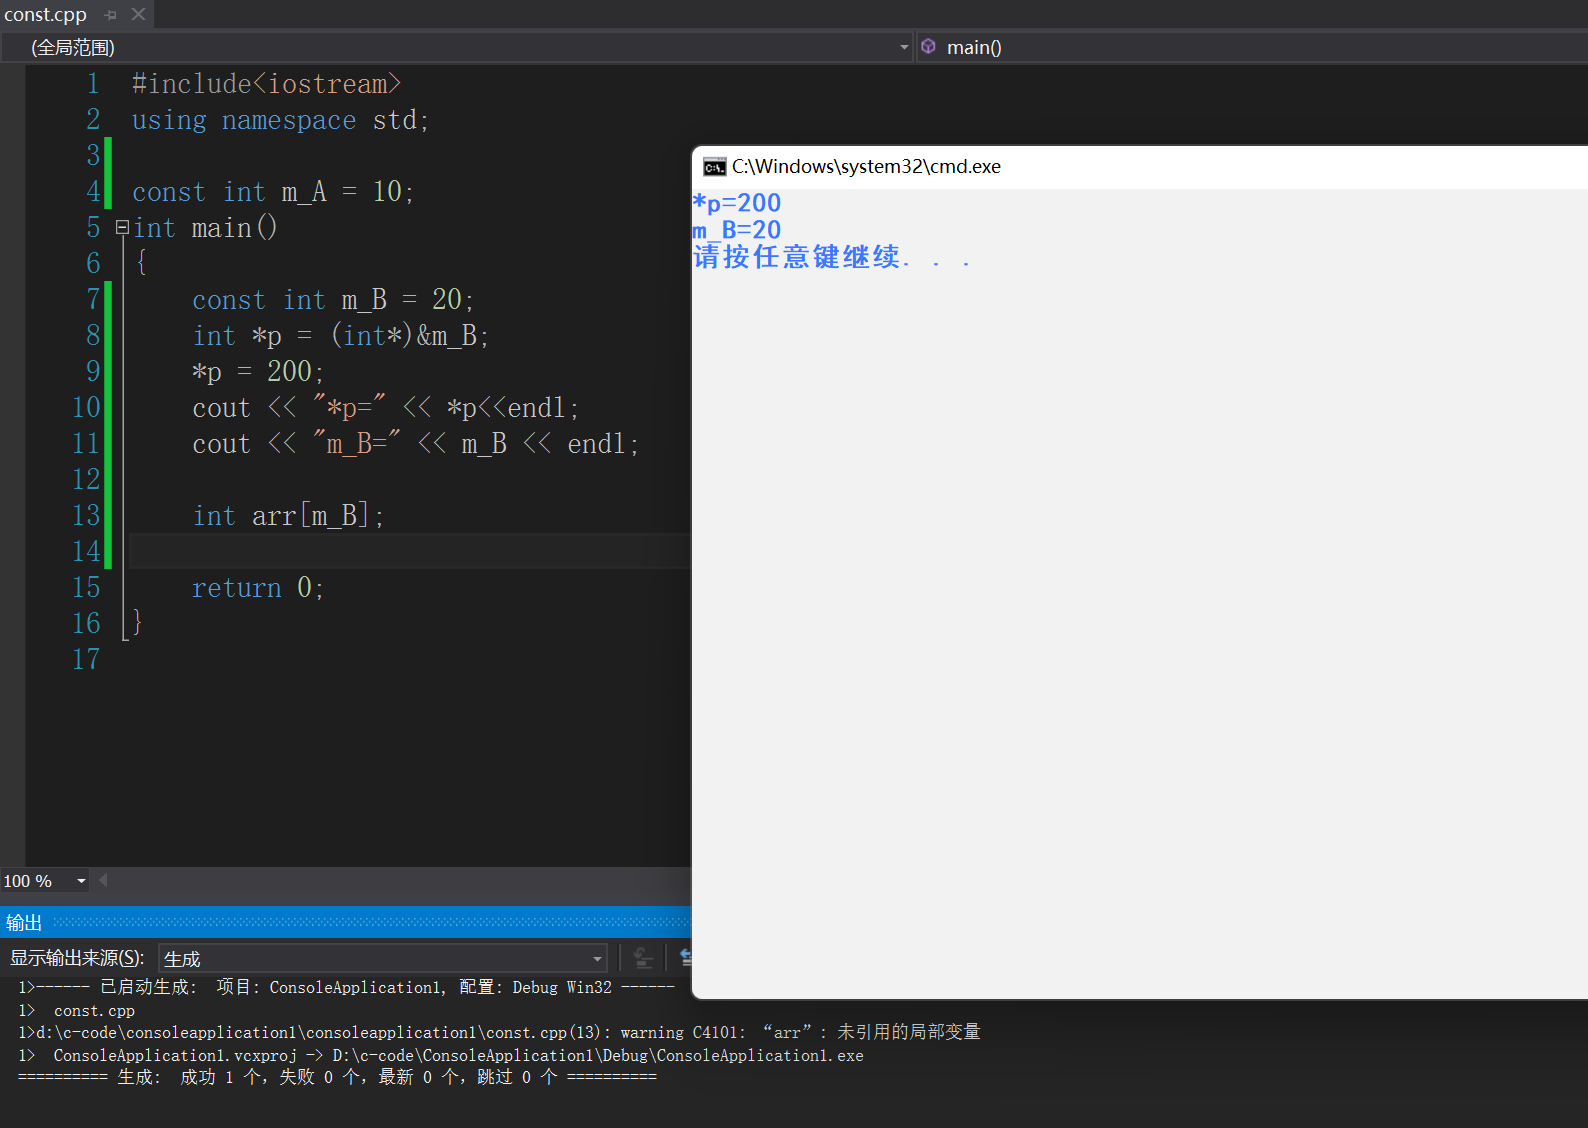
Task: Click the warning C4101 output line
Action: coord(499,1032)
